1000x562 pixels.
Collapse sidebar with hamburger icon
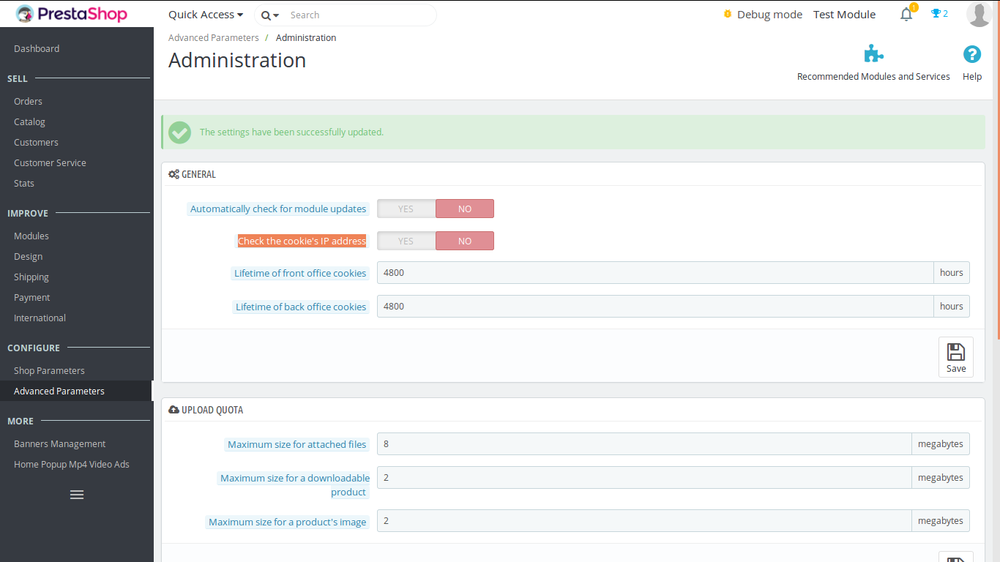click(x=77, y=495)
